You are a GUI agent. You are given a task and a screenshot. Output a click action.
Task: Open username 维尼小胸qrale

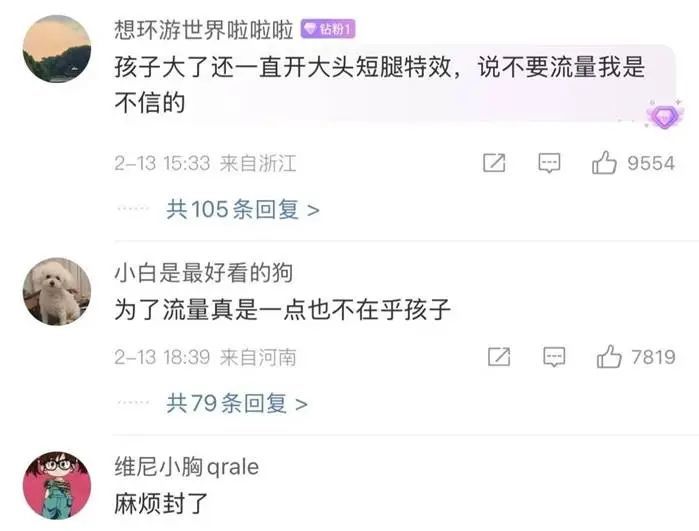click(x=187, y=467)
